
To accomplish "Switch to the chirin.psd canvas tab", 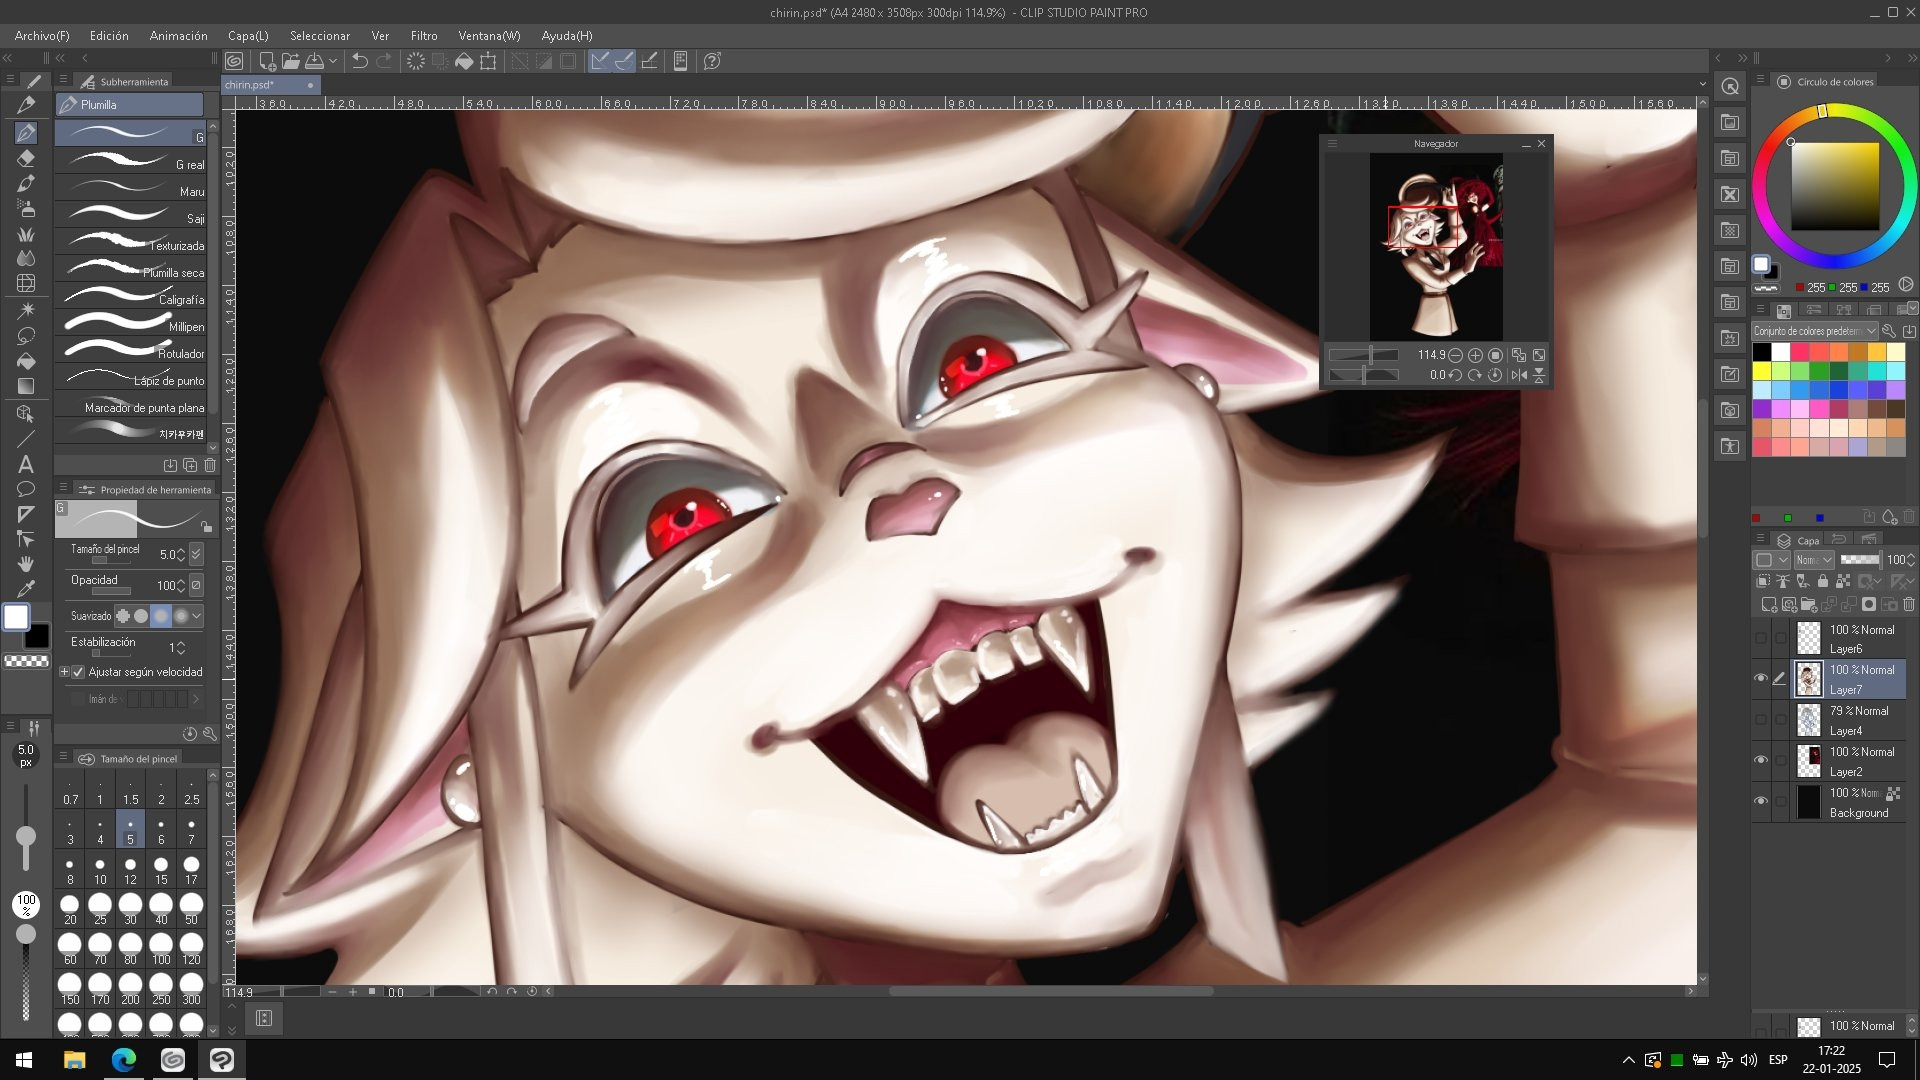I will pos(270,85).
